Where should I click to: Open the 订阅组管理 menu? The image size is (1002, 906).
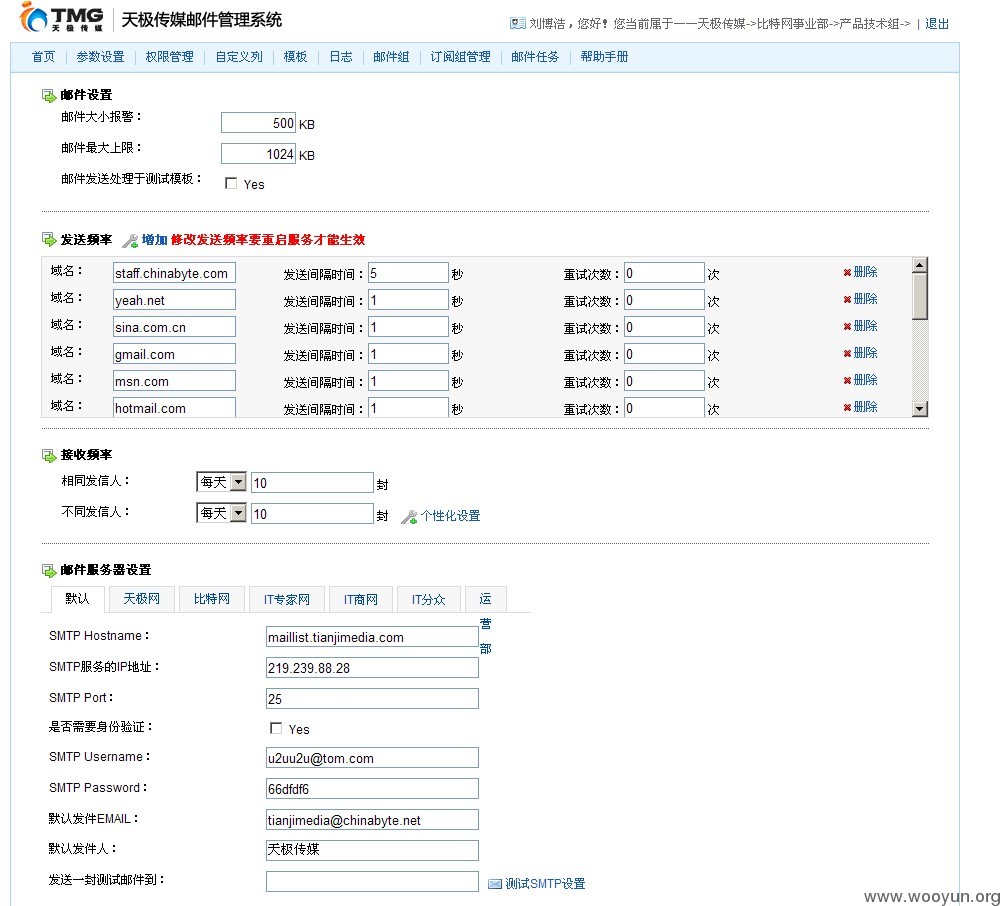tap(460, 57)
